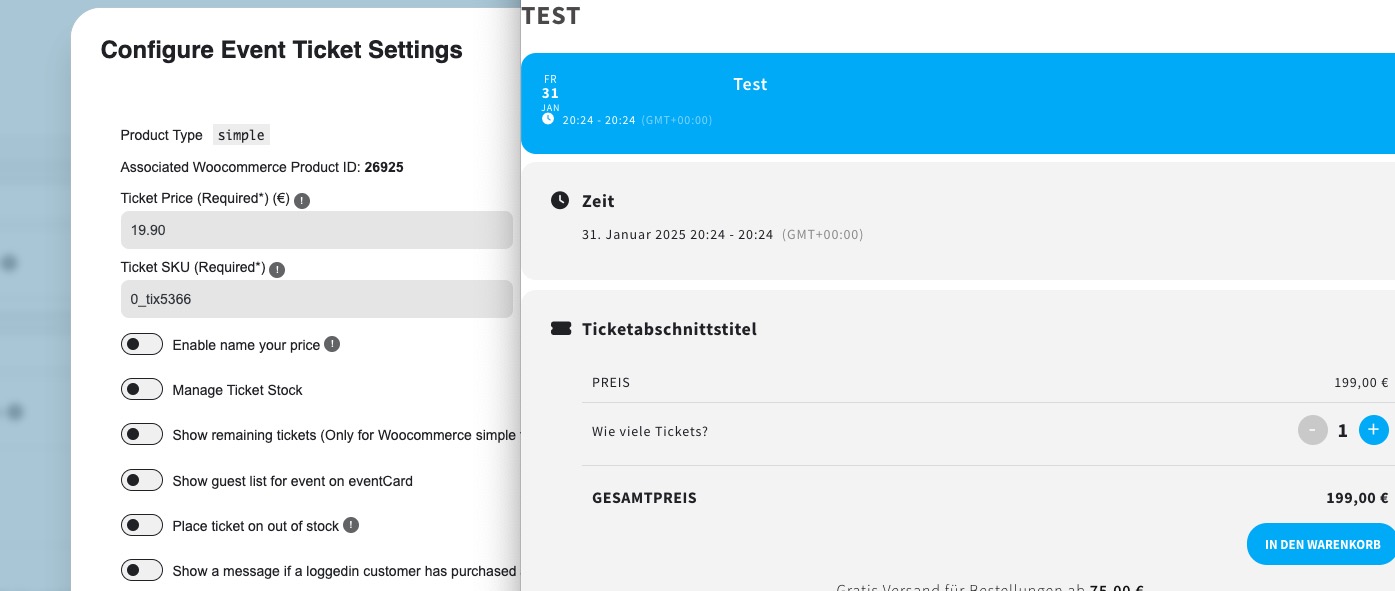The height and width of the screenshot is (591, 1395).
Task: Toggle Enable name your price
Action: [x=142, y=344]
